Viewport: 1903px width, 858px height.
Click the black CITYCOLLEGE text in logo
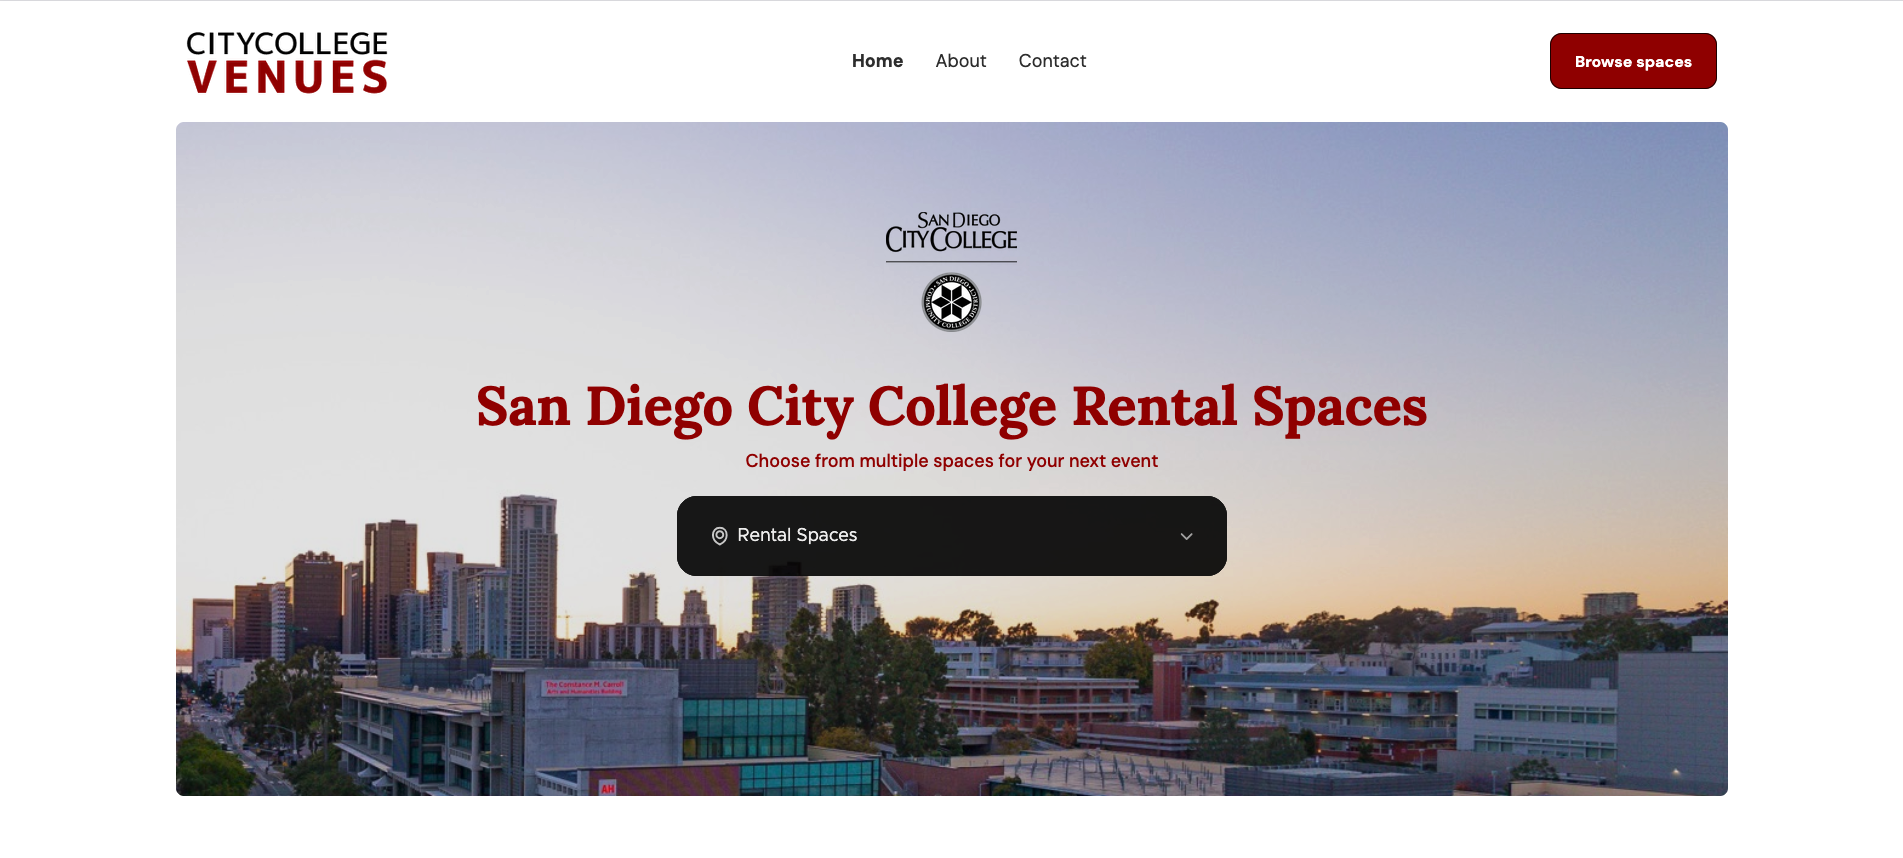click(x=287, y=43)
